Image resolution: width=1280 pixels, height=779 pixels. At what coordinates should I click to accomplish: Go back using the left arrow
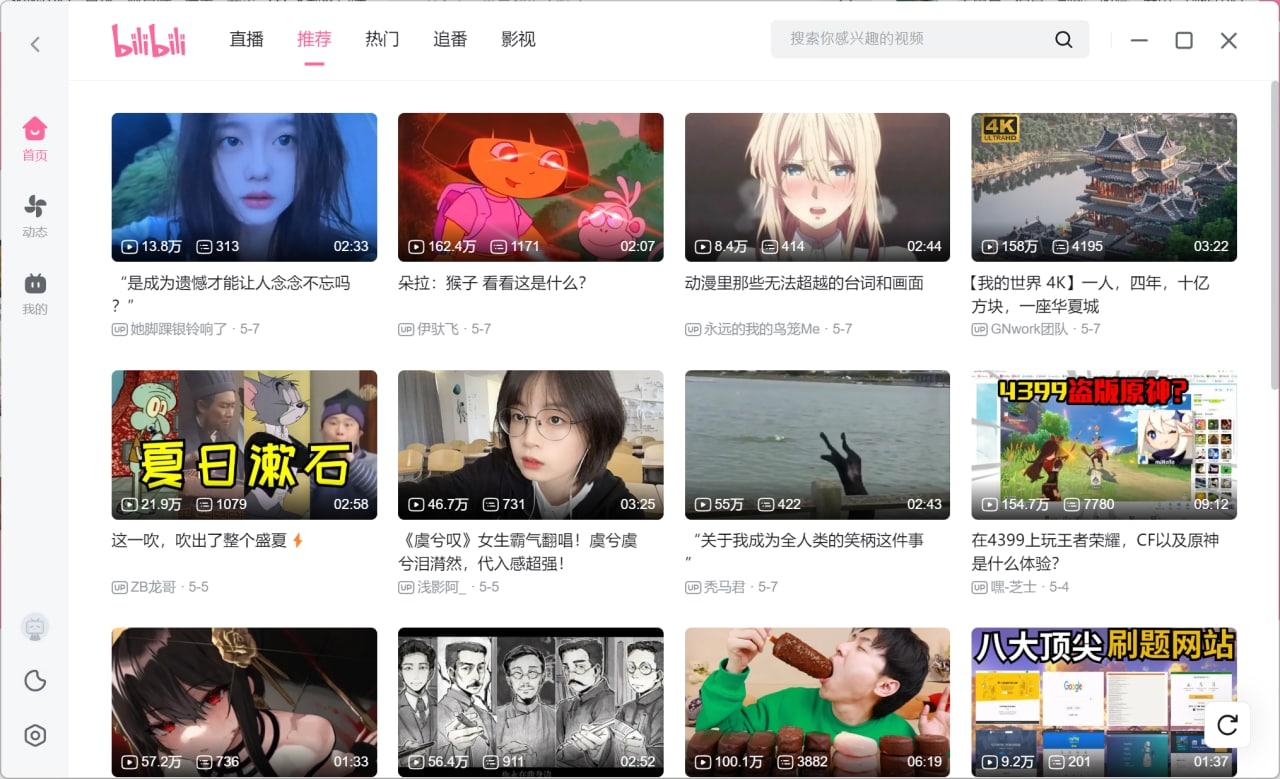tap(35, 44)
